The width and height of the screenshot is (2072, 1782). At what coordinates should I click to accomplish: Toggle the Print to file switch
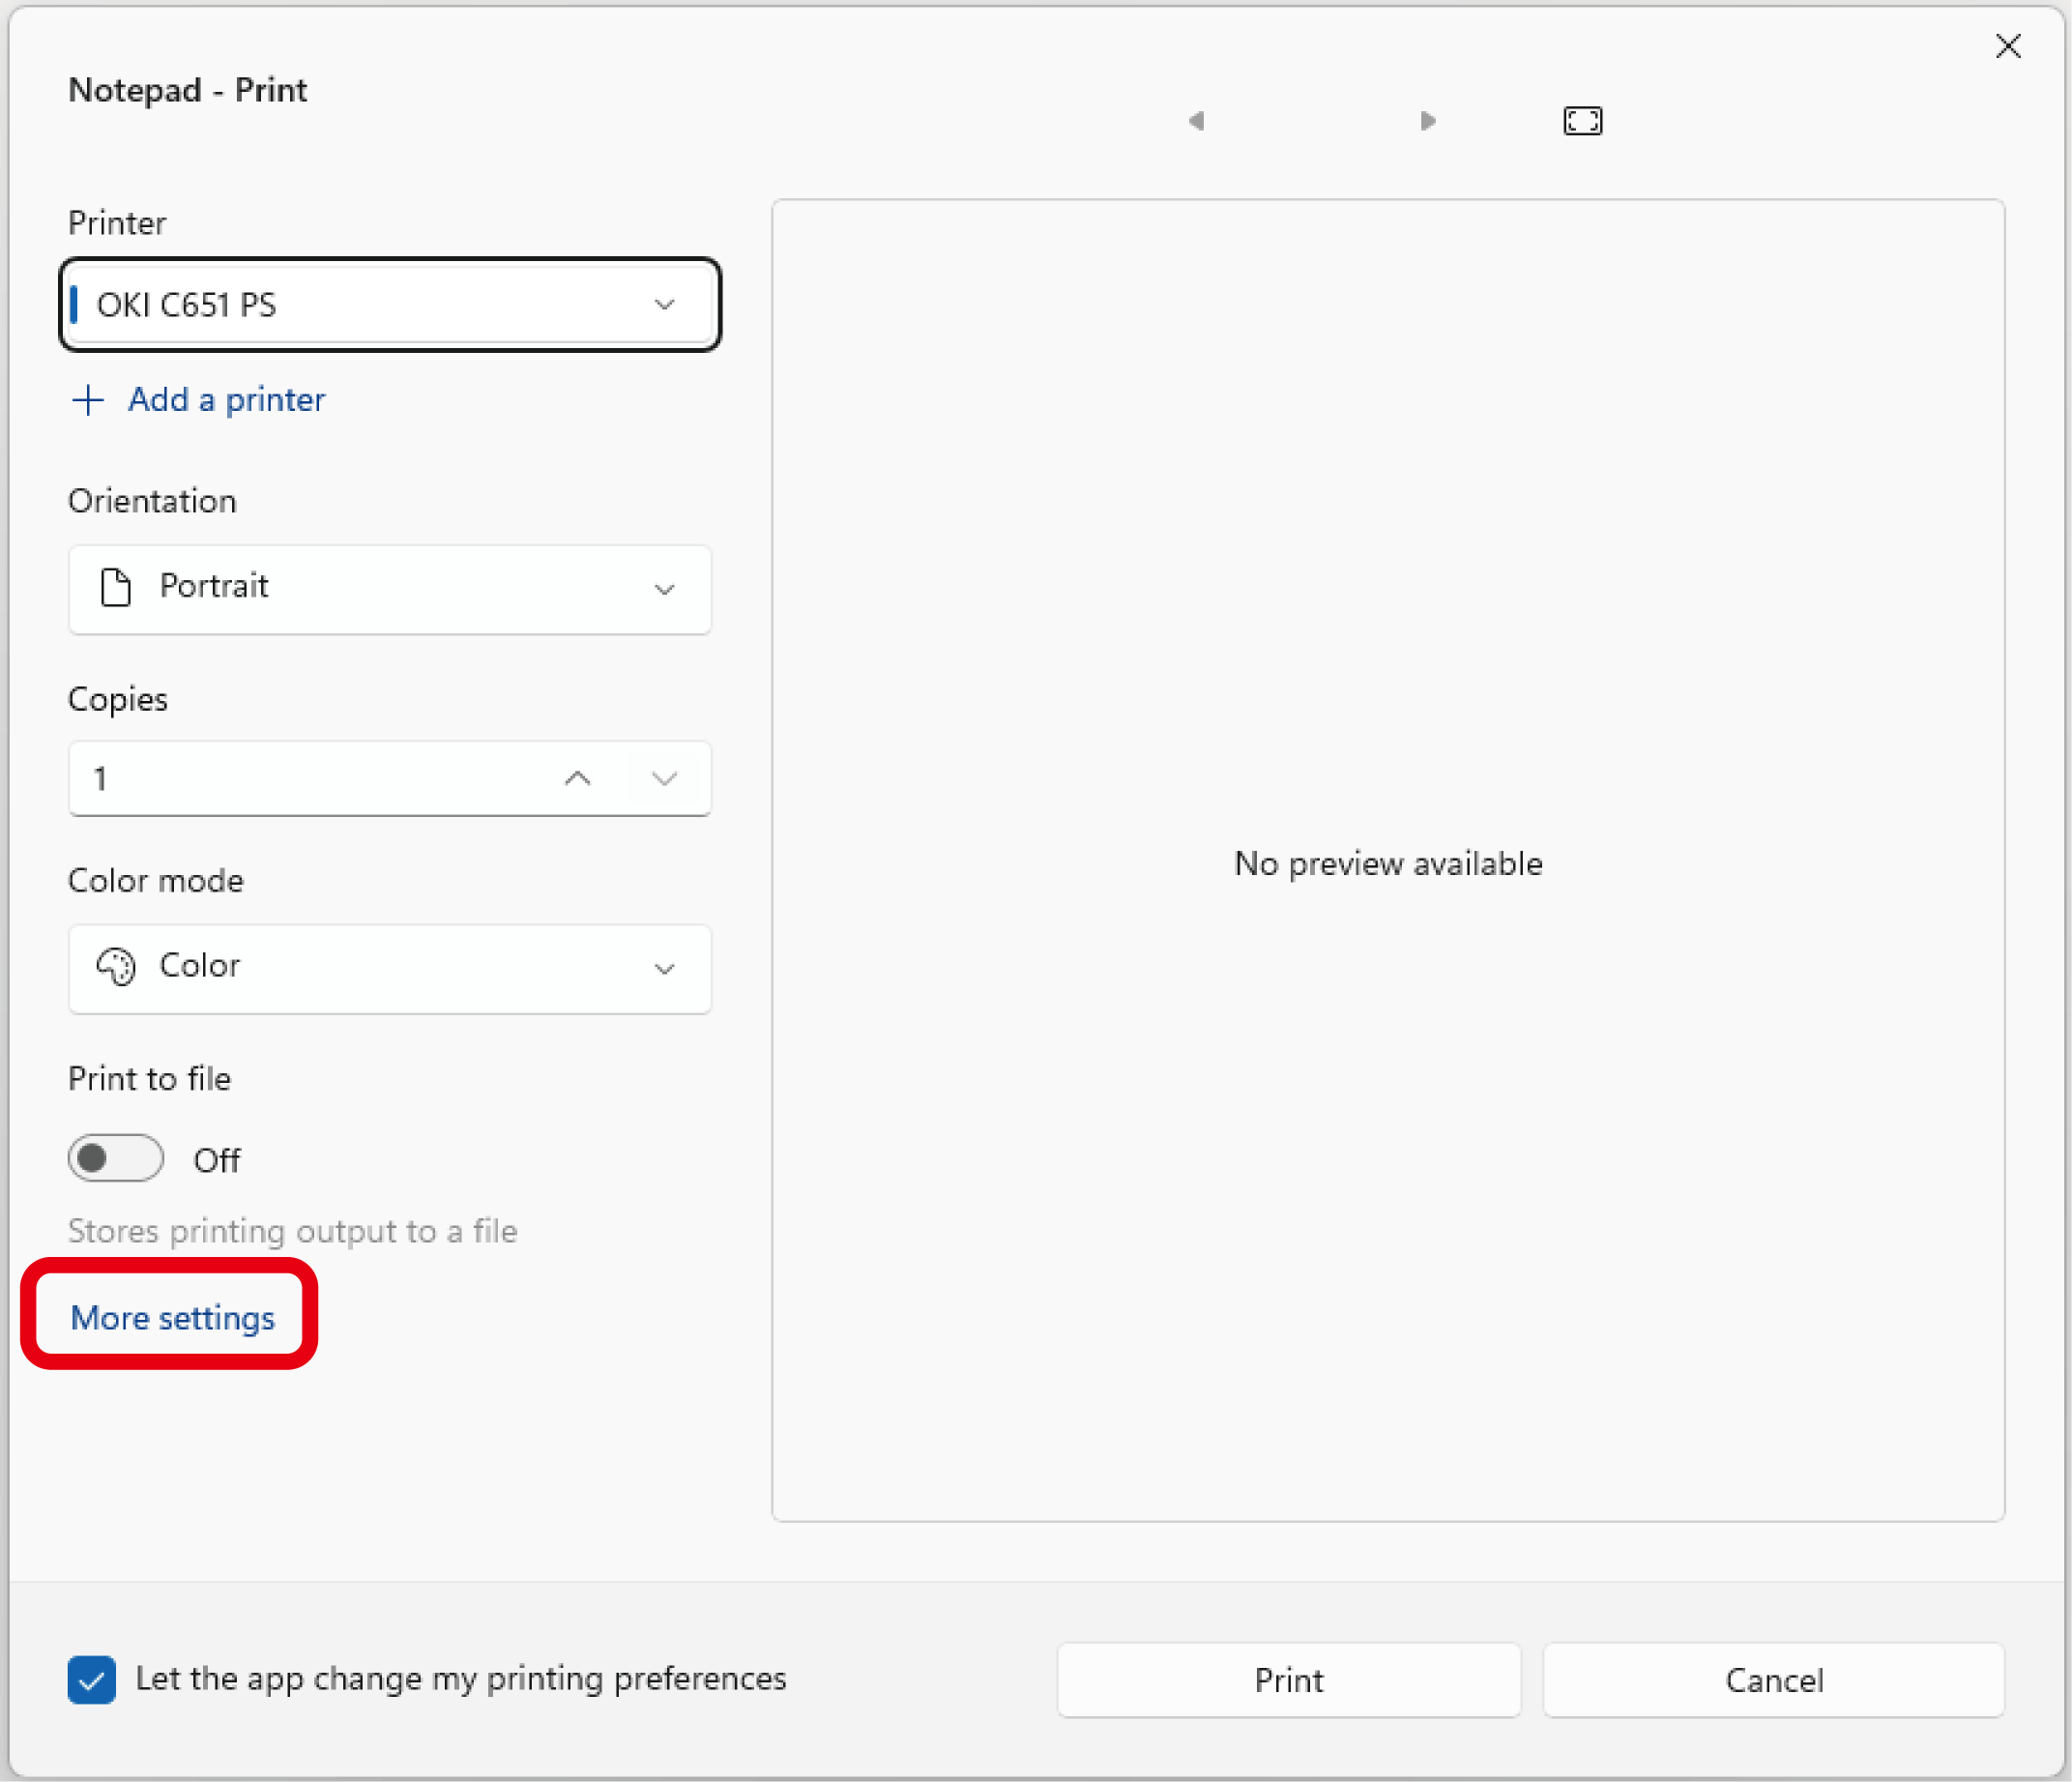tap(116, 1159)
